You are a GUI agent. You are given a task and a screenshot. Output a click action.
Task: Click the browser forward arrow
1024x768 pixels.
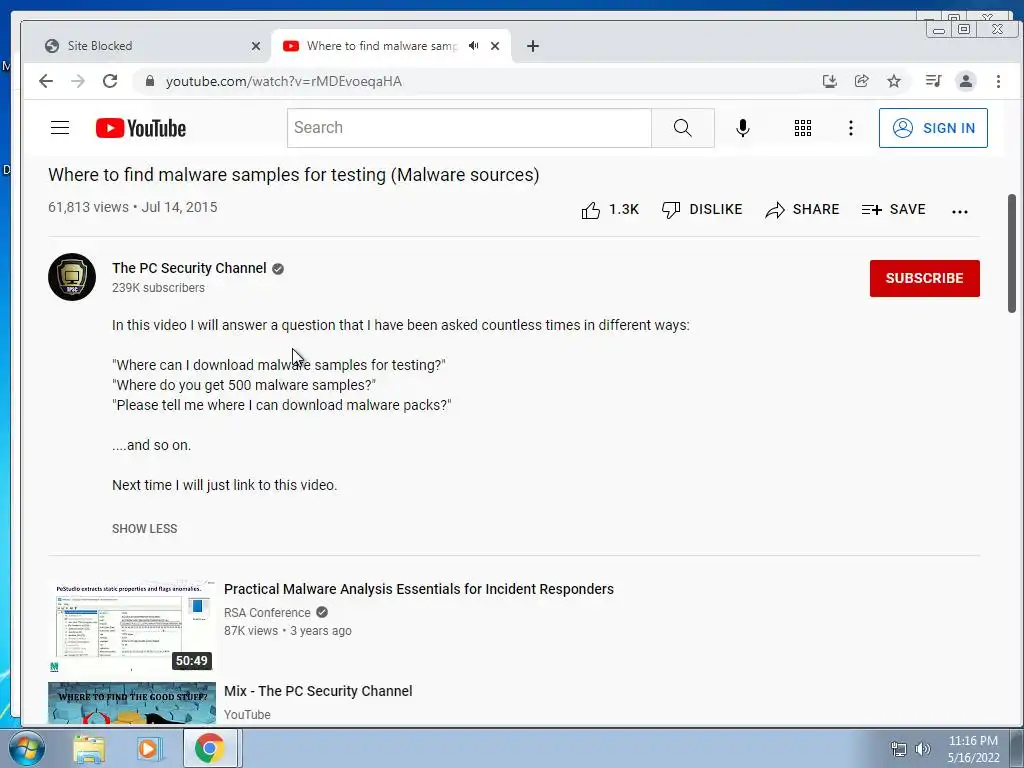pyautogui.click(x=78, y=81)
